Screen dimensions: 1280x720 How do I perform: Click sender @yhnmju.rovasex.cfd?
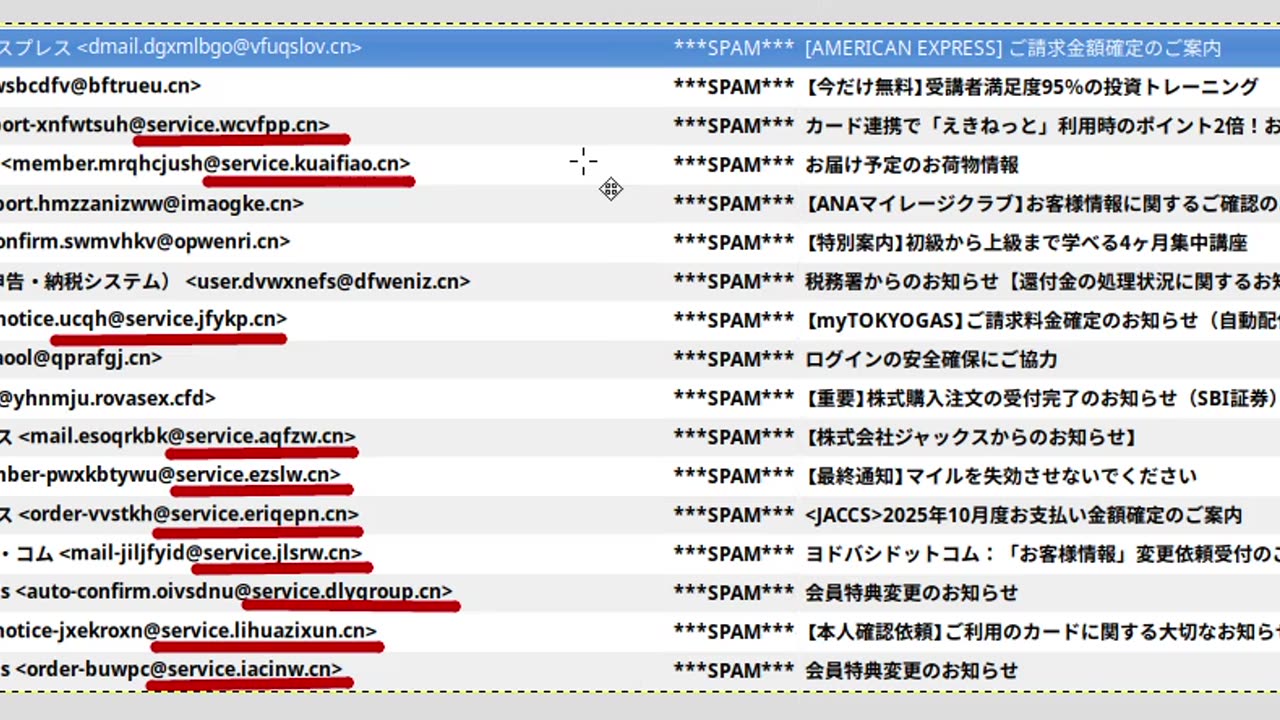click(x=108, y=398)
